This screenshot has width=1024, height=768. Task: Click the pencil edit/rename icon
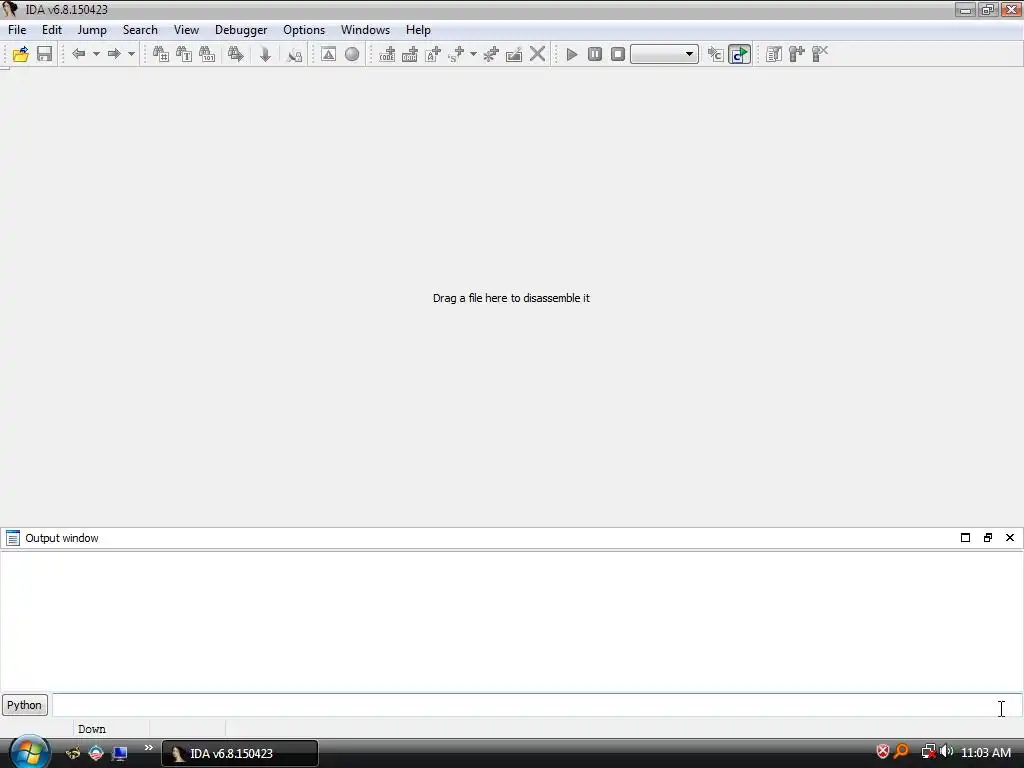514,54
